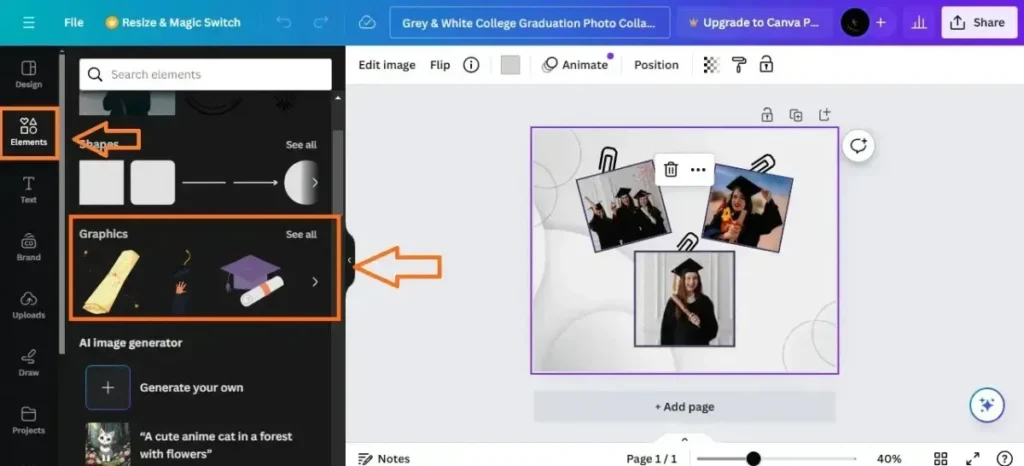Open the Draw tab in sidebar
Image resolution: width=1024 pixels, height=466 pixels.
point(29,363)
